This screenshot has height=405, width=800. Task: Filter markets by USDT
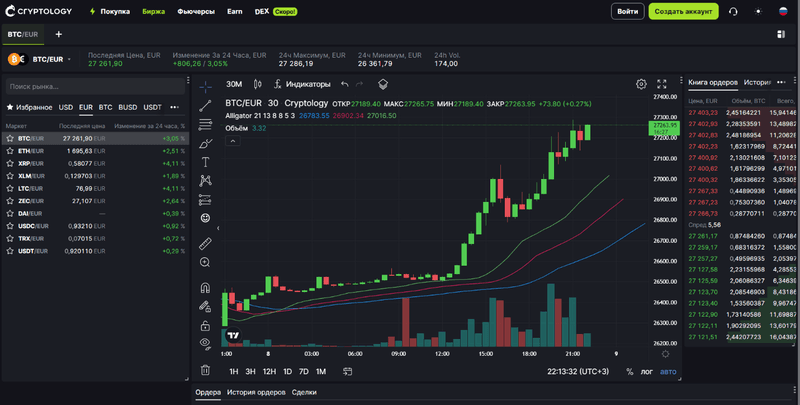[153, 107]
